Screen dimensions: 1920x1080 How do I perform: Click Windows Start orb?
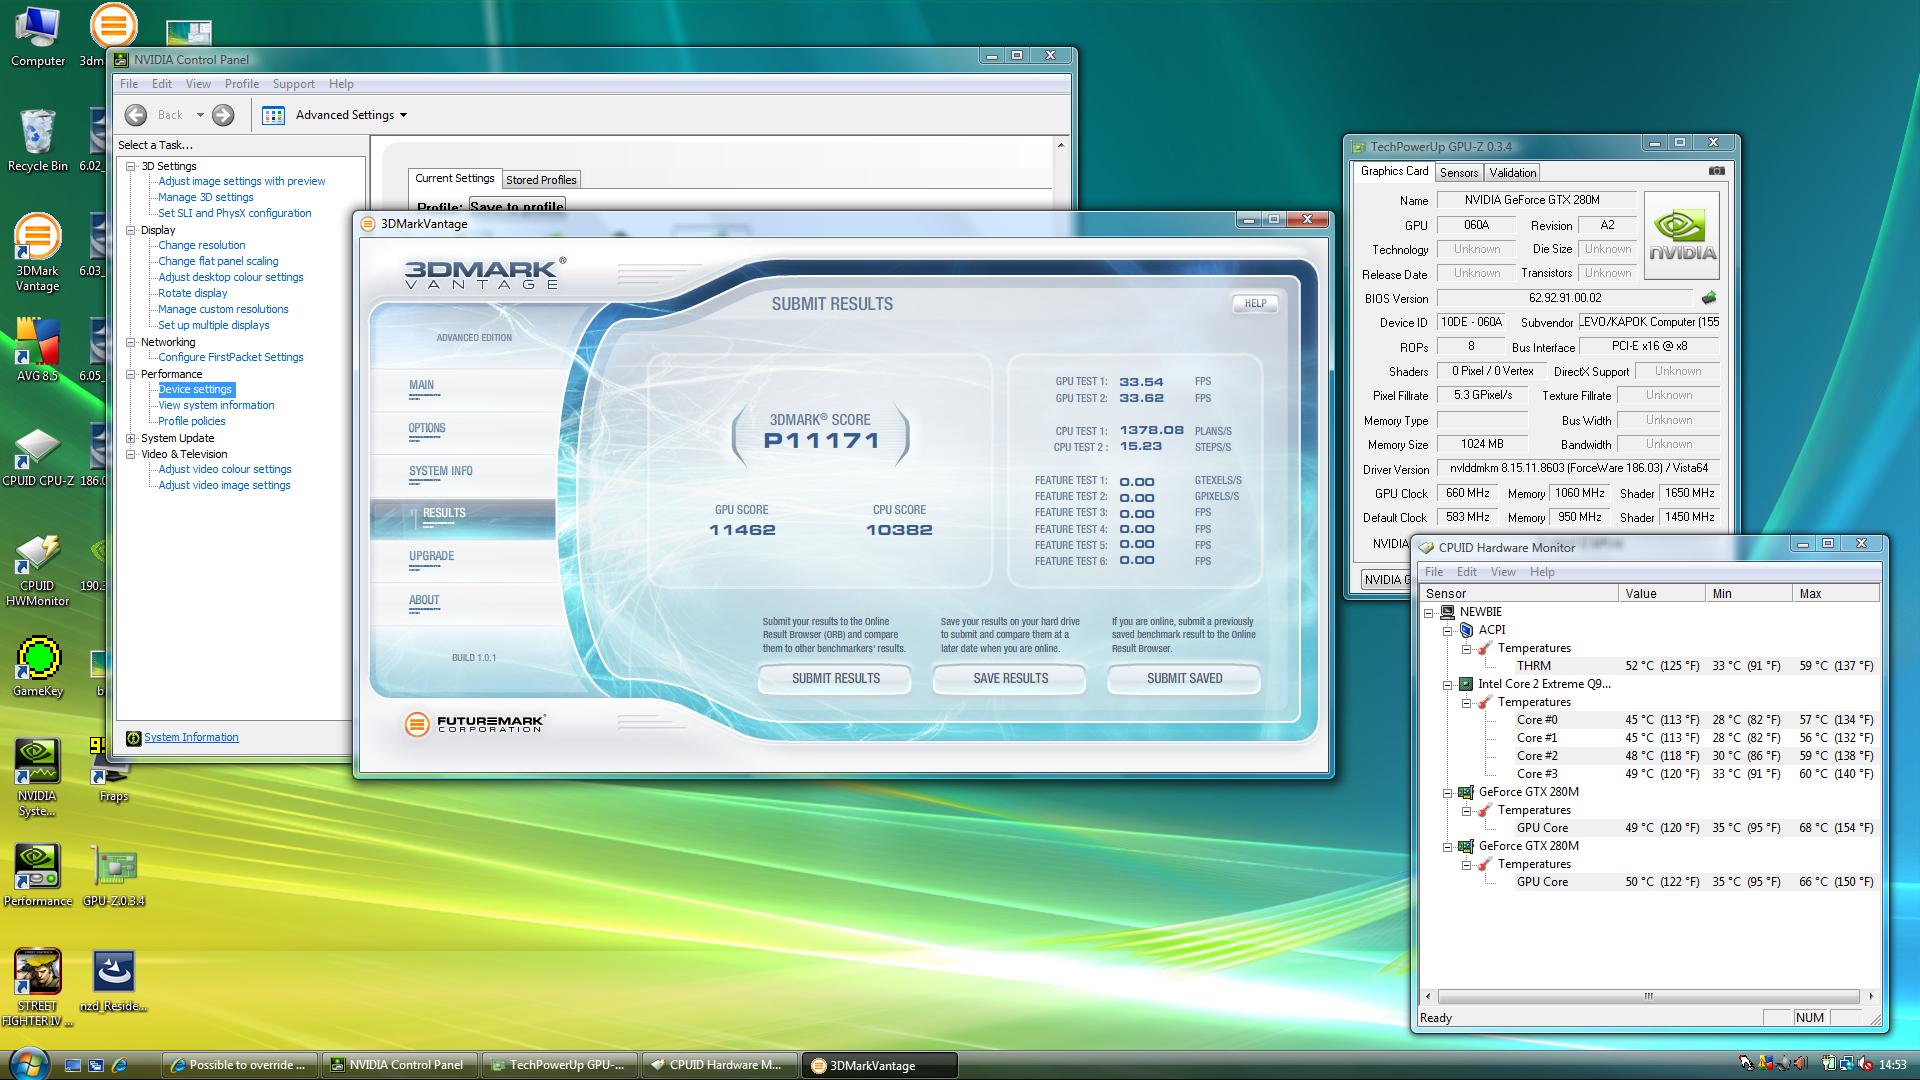coord(27,1065)
